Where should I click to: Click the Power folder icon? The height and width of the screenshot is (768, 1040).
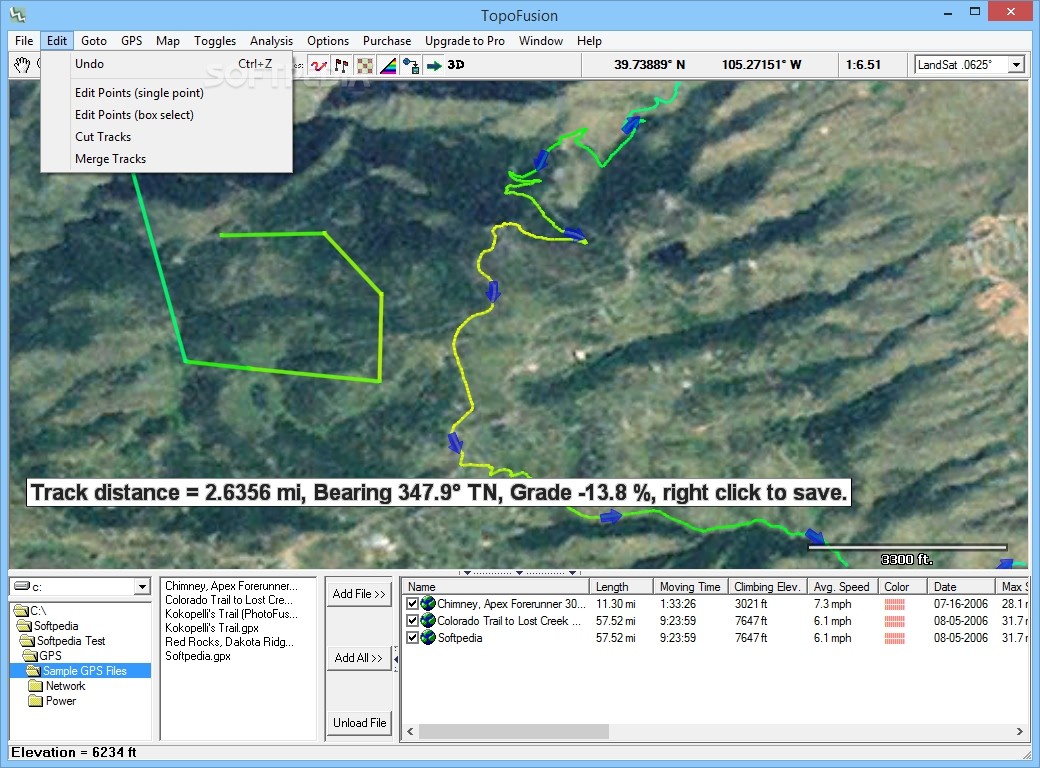pos(36,701)
